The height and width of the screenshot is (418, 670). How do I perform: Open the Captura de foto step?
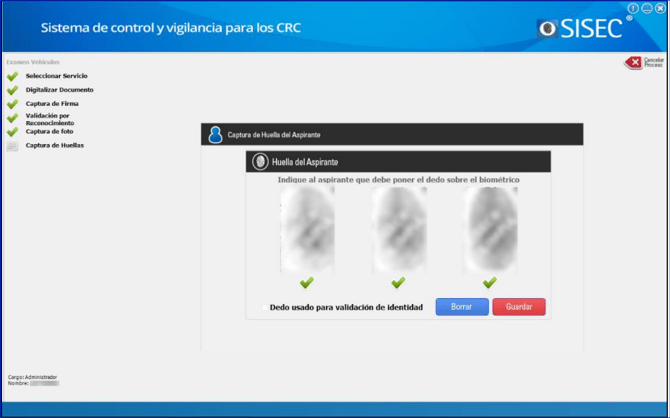click(49, 131)
